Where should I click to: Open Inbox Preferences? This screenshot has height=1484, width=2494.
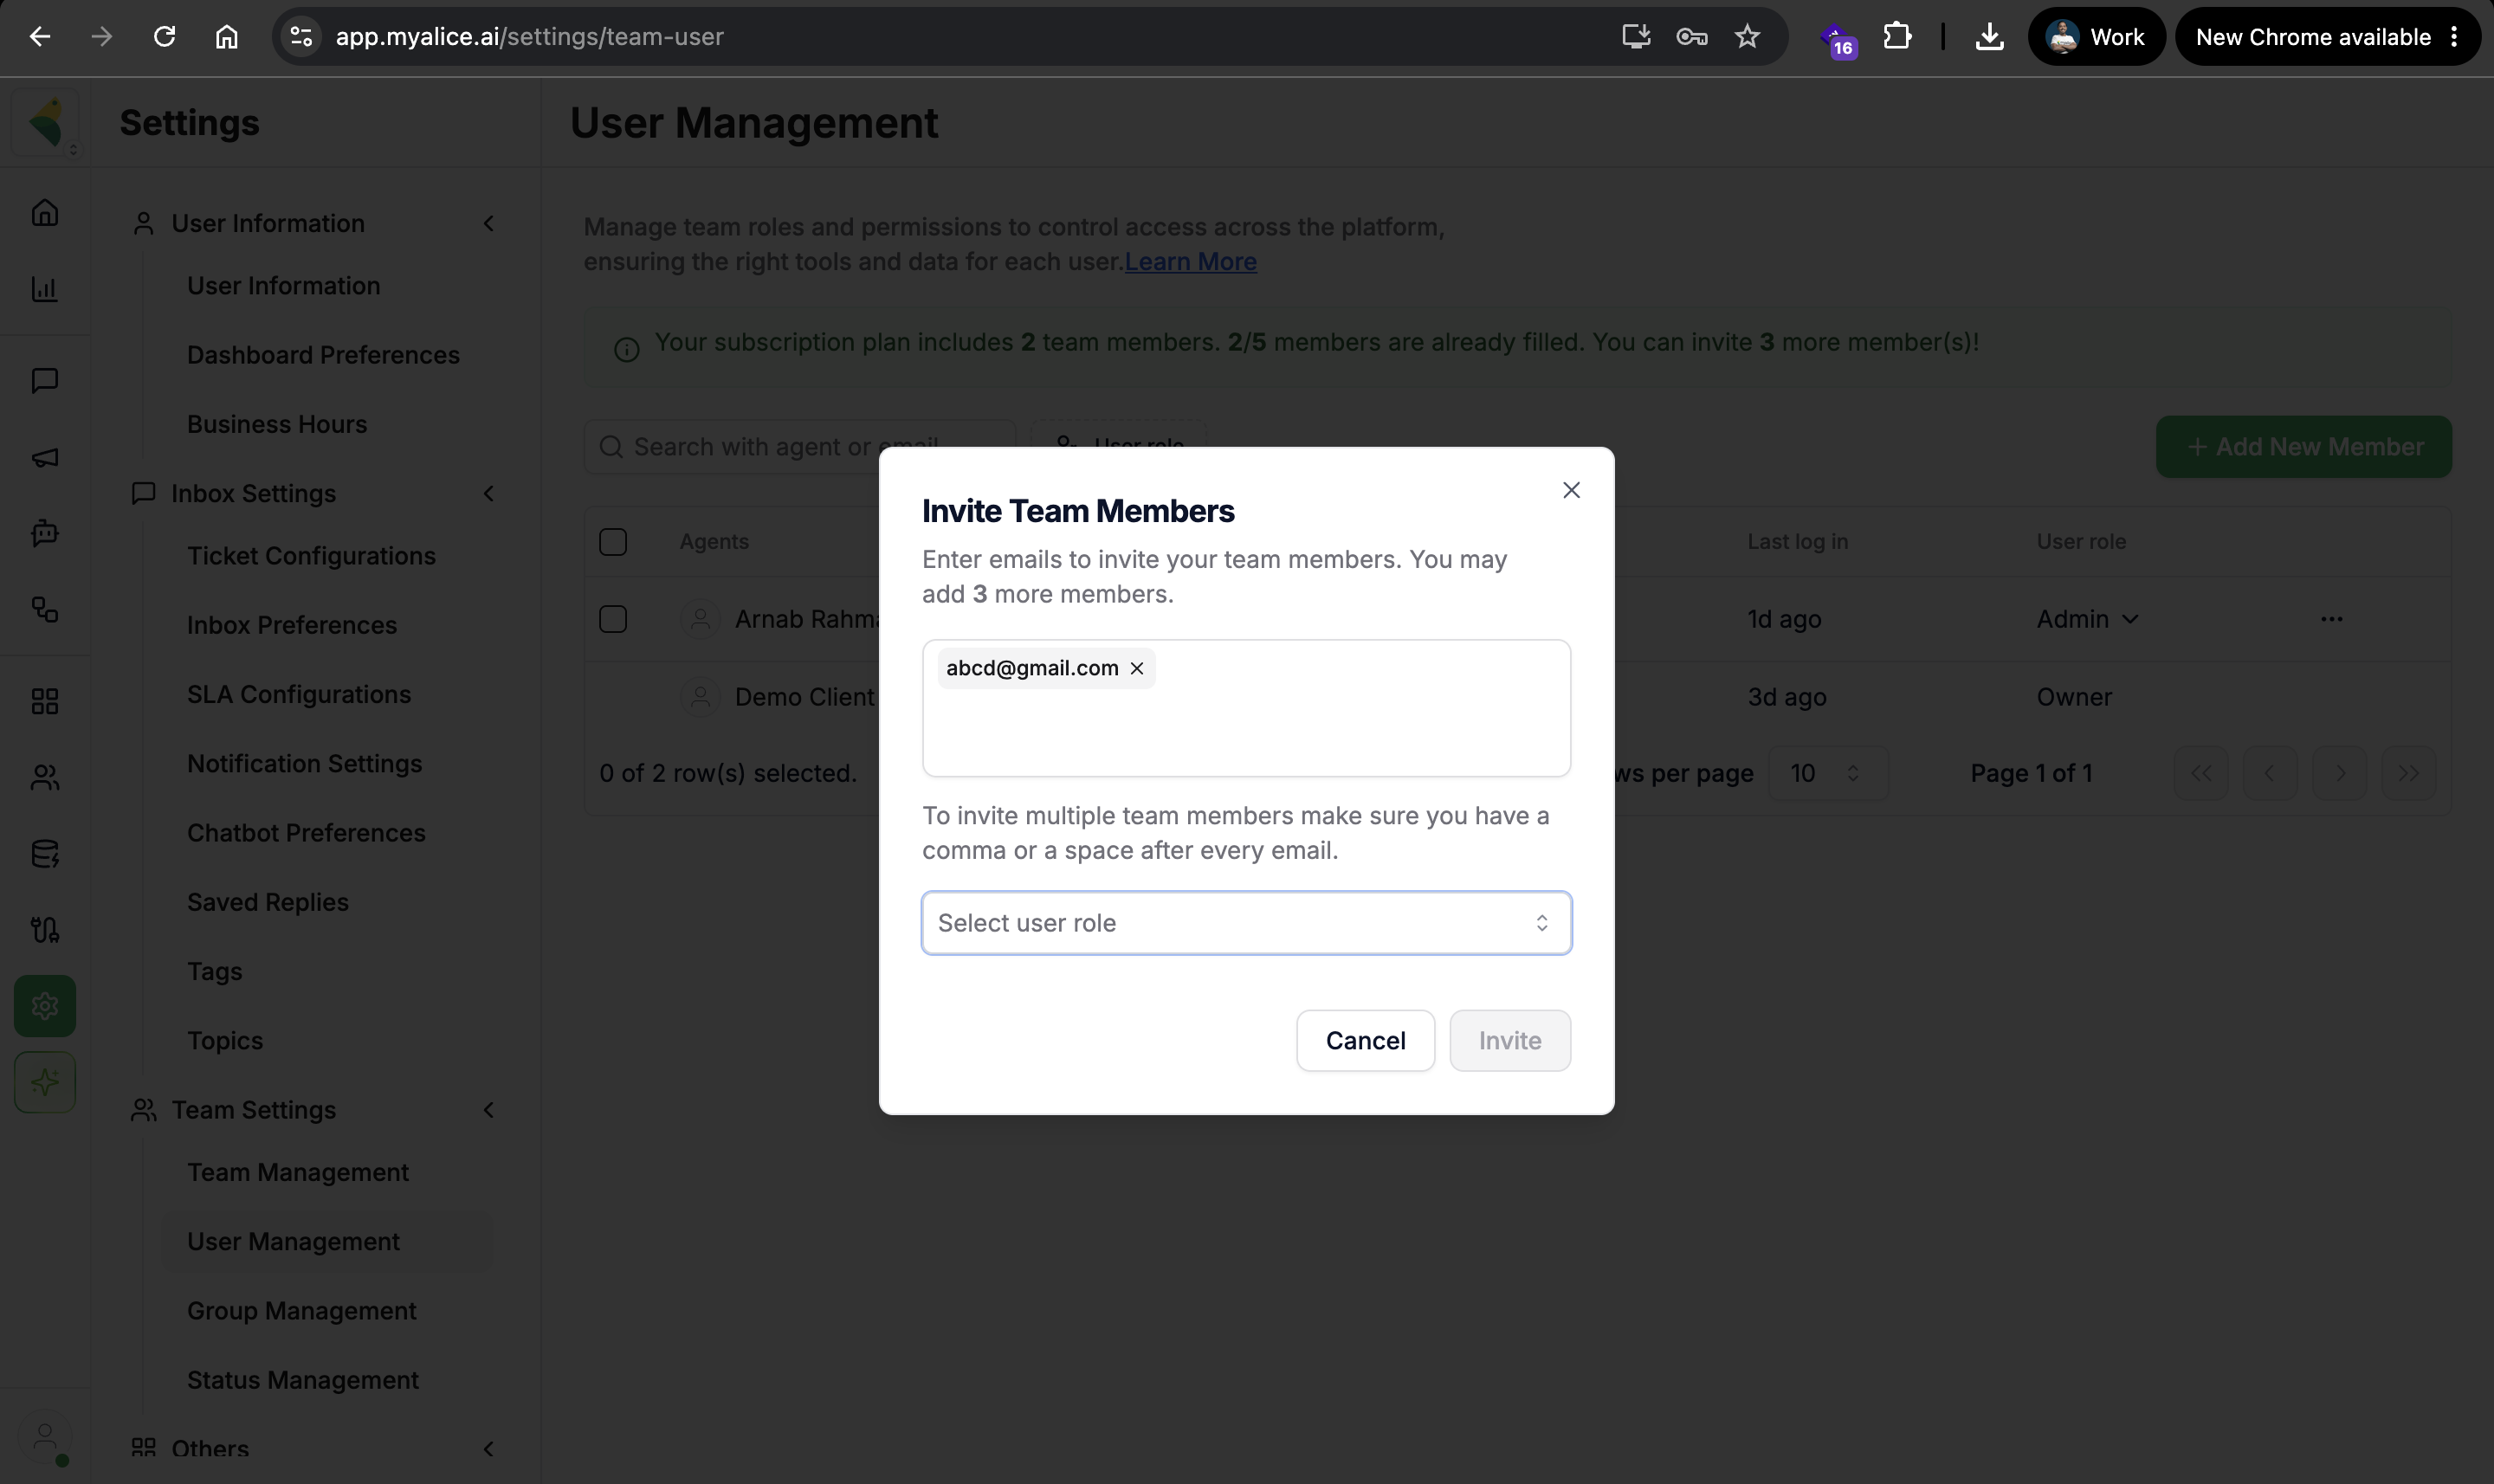coord(292,625)
